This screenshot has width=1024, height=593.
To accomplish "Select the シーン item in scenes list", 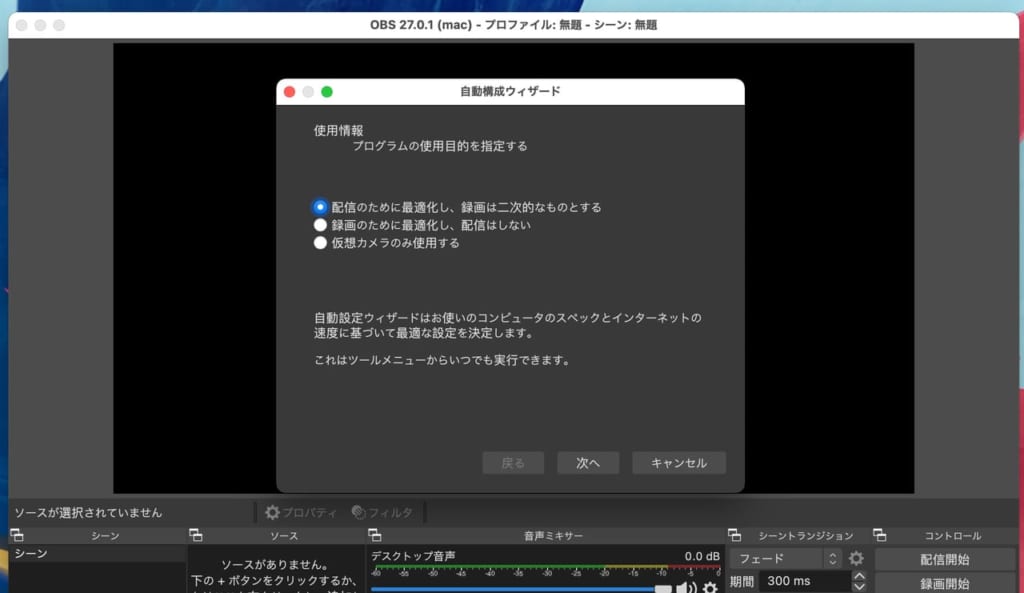I will point(98,554).
